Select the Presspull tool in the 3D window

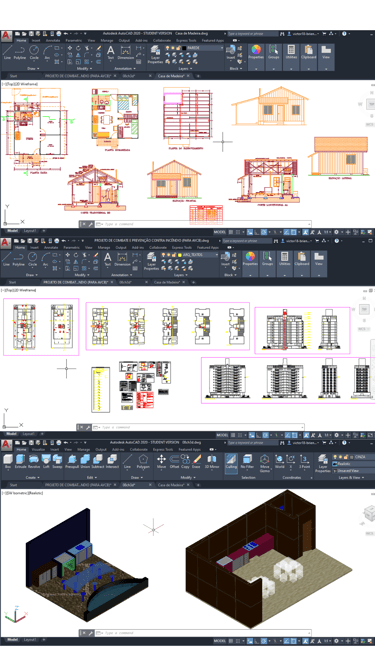[x=72, y=461]
